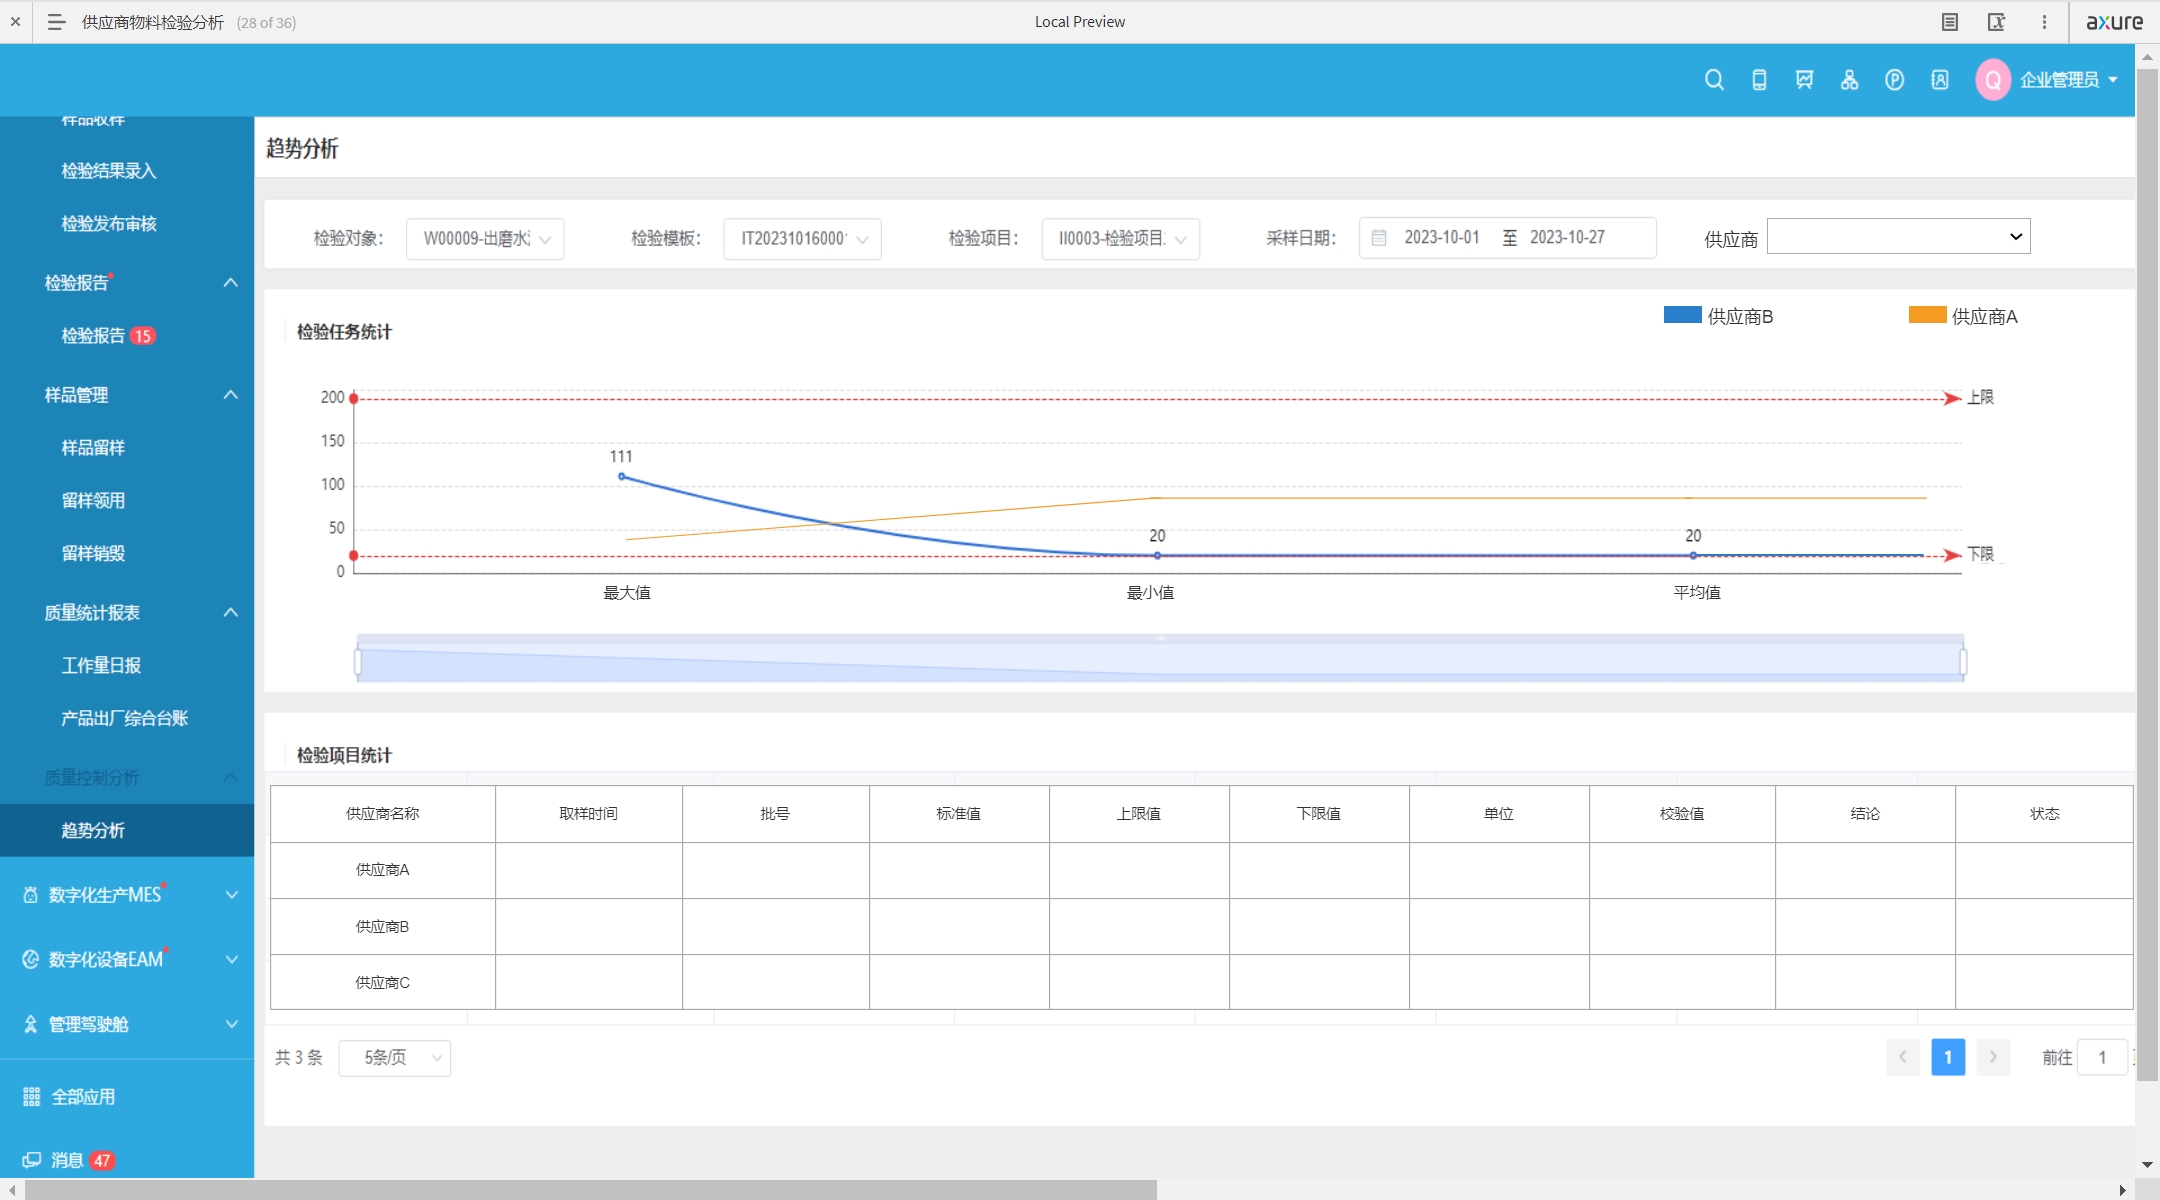This screenshot has height=1200, width=2160.
Task: Open the Axure hamburger pages menu
Action: [x=56, y=22]
